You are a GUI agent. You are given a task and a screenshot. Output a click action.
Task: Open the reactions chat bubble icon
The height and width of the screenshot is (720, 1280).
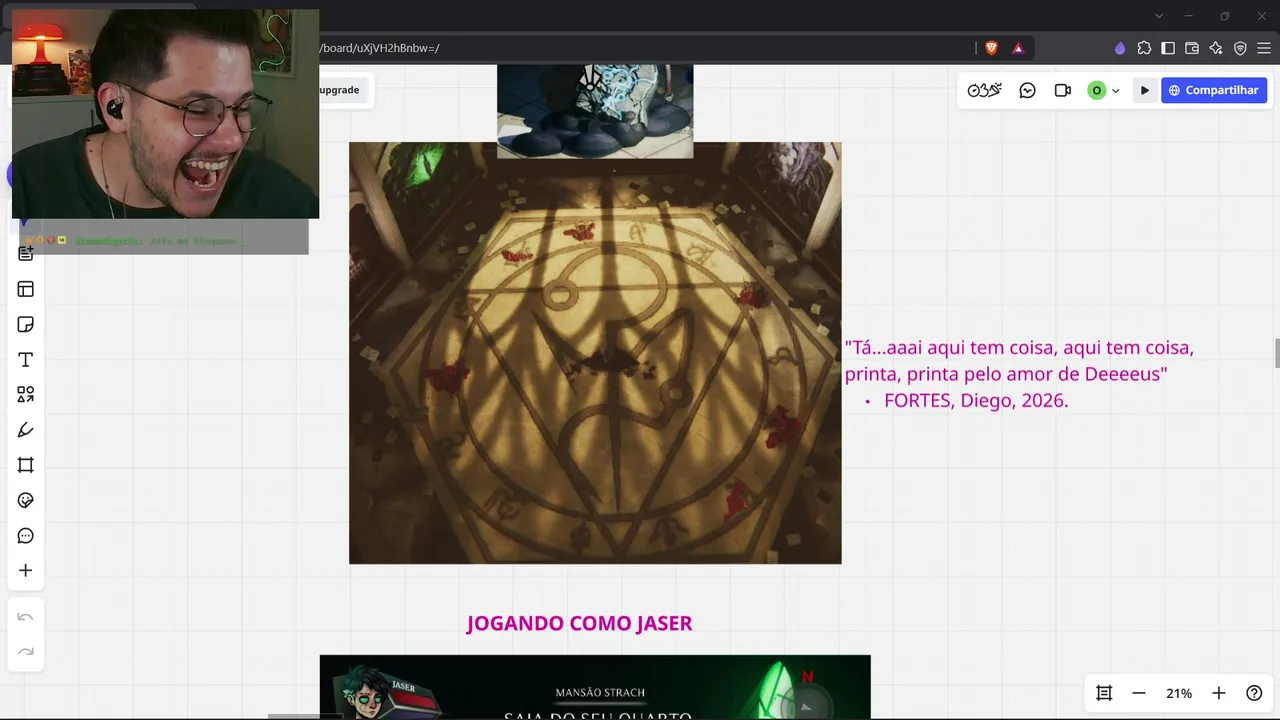pyautogui.click(x=1027, y=90)
